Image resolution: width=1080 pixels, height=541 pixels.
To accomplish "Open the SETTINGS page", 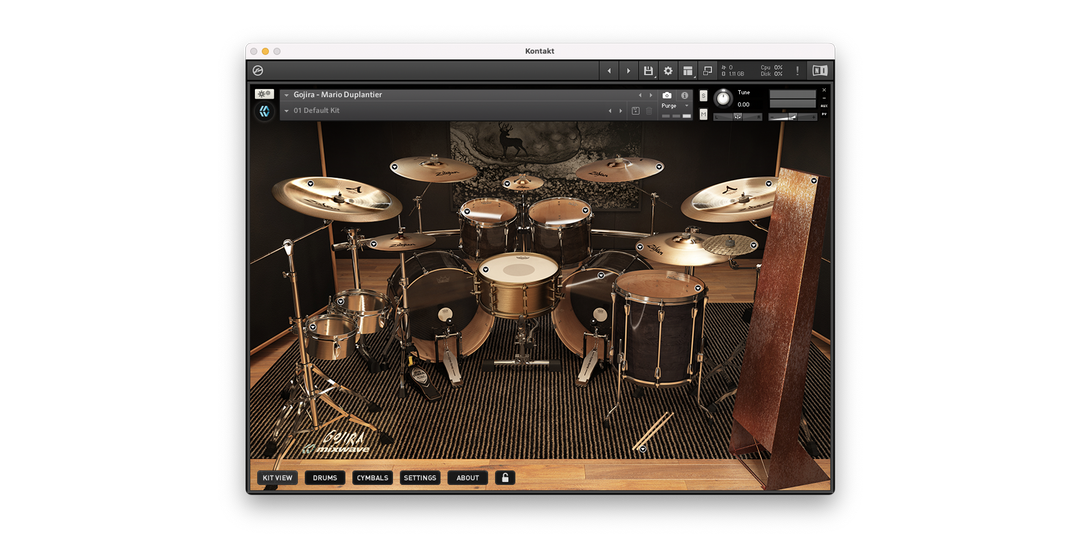I will pyautogui.click(x=420, y=478).
